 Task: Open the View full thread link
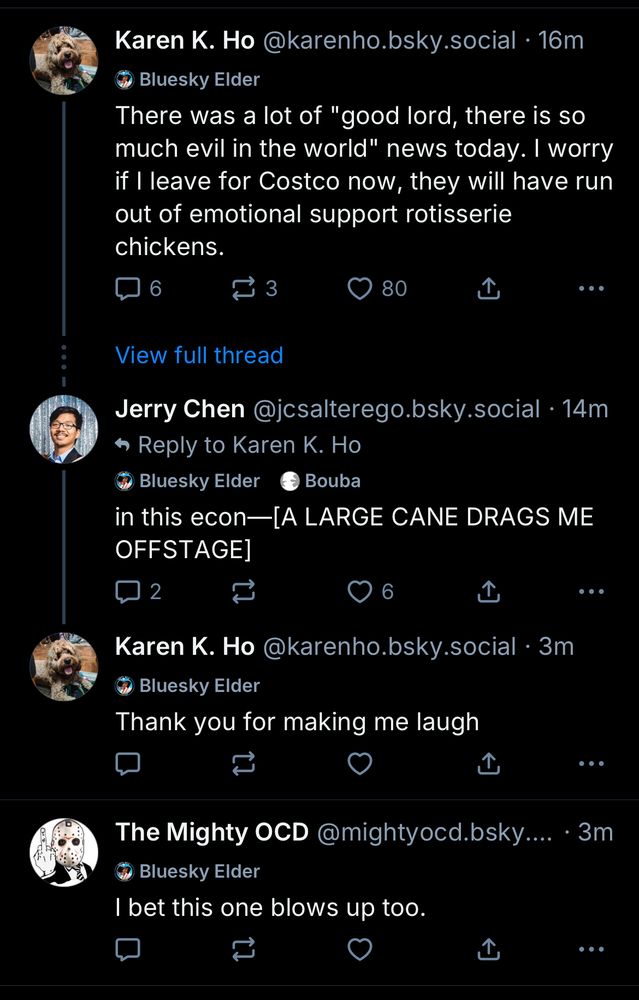199,355
